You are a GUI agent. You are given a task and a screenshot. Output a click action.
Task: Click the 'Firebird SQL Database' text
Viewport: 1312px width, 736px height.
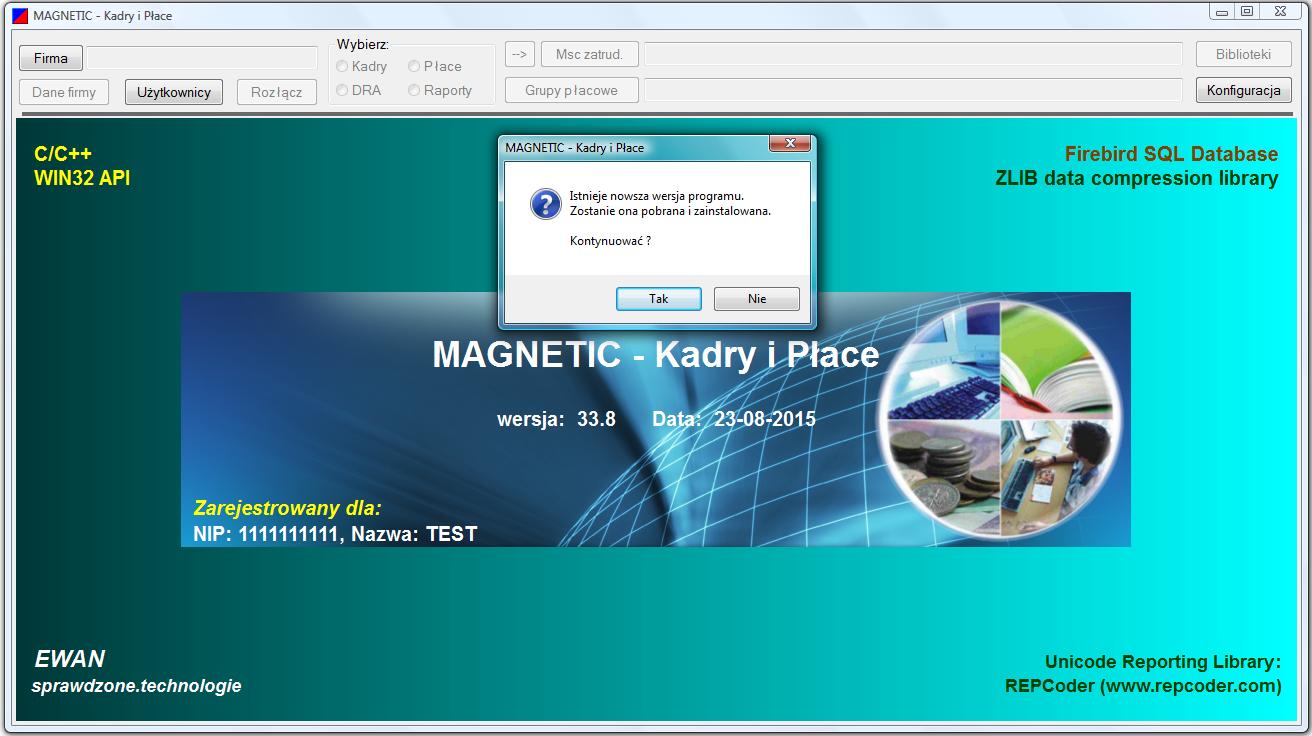1171,154
